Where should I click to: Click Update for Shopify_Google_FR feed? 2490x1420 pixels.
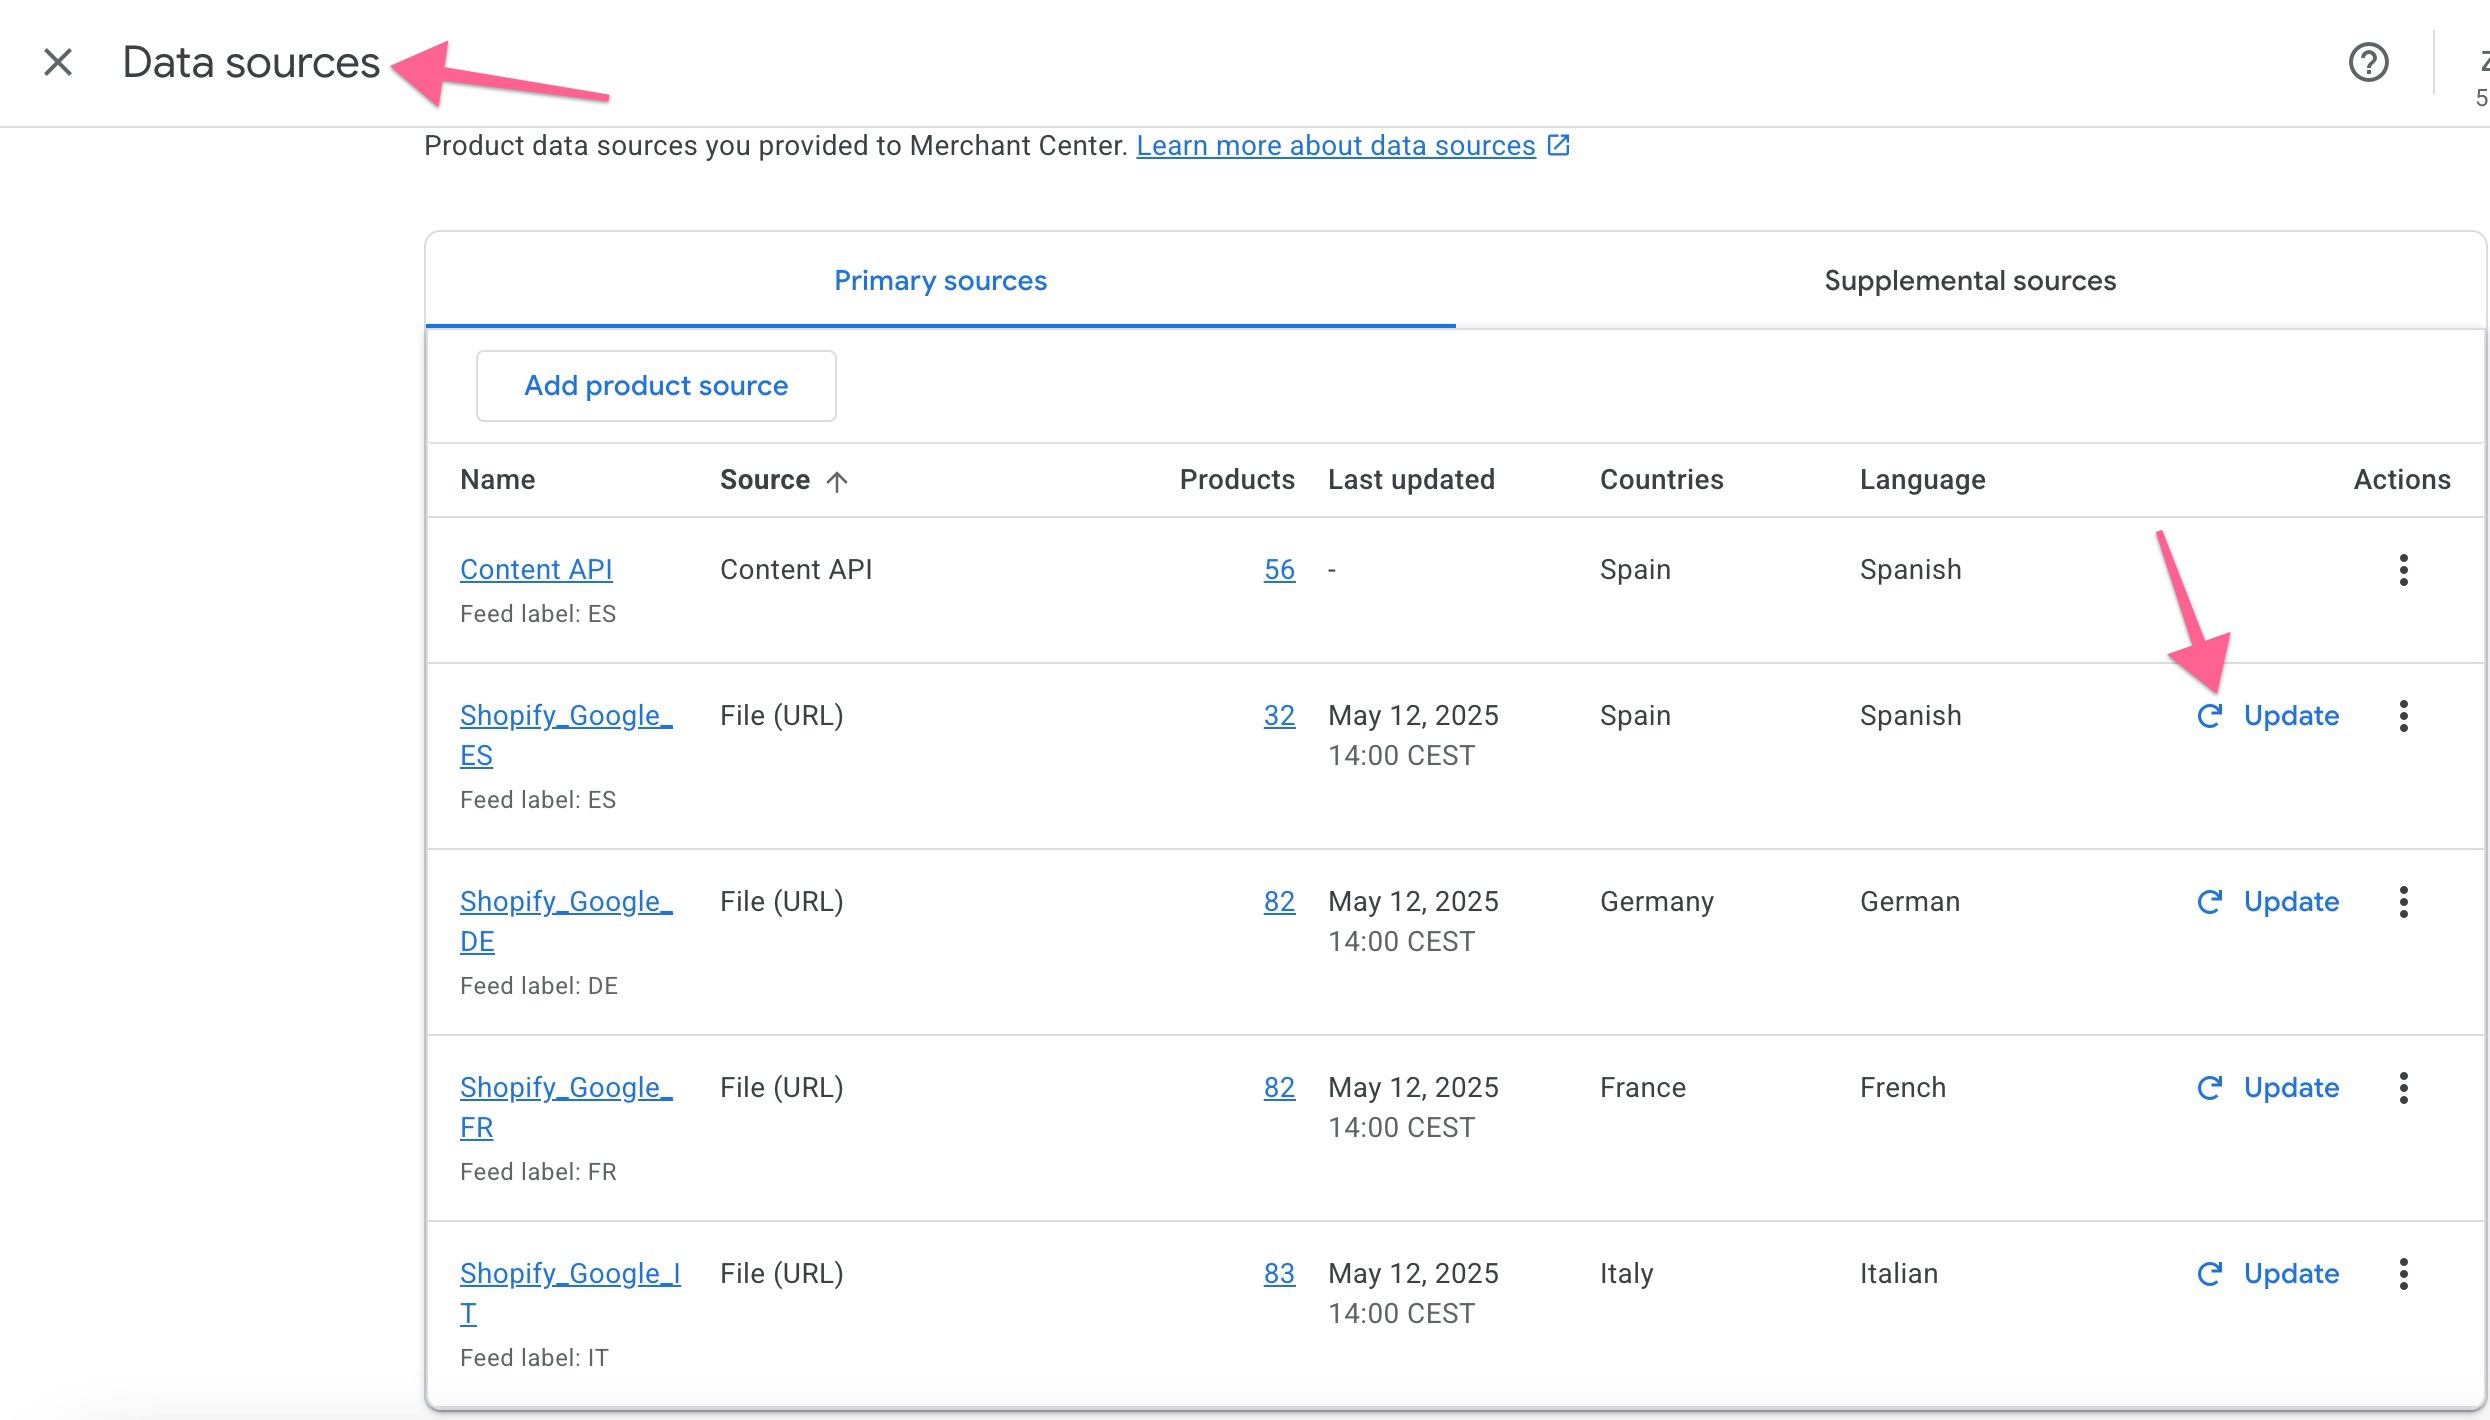tap(2291, 1087)
